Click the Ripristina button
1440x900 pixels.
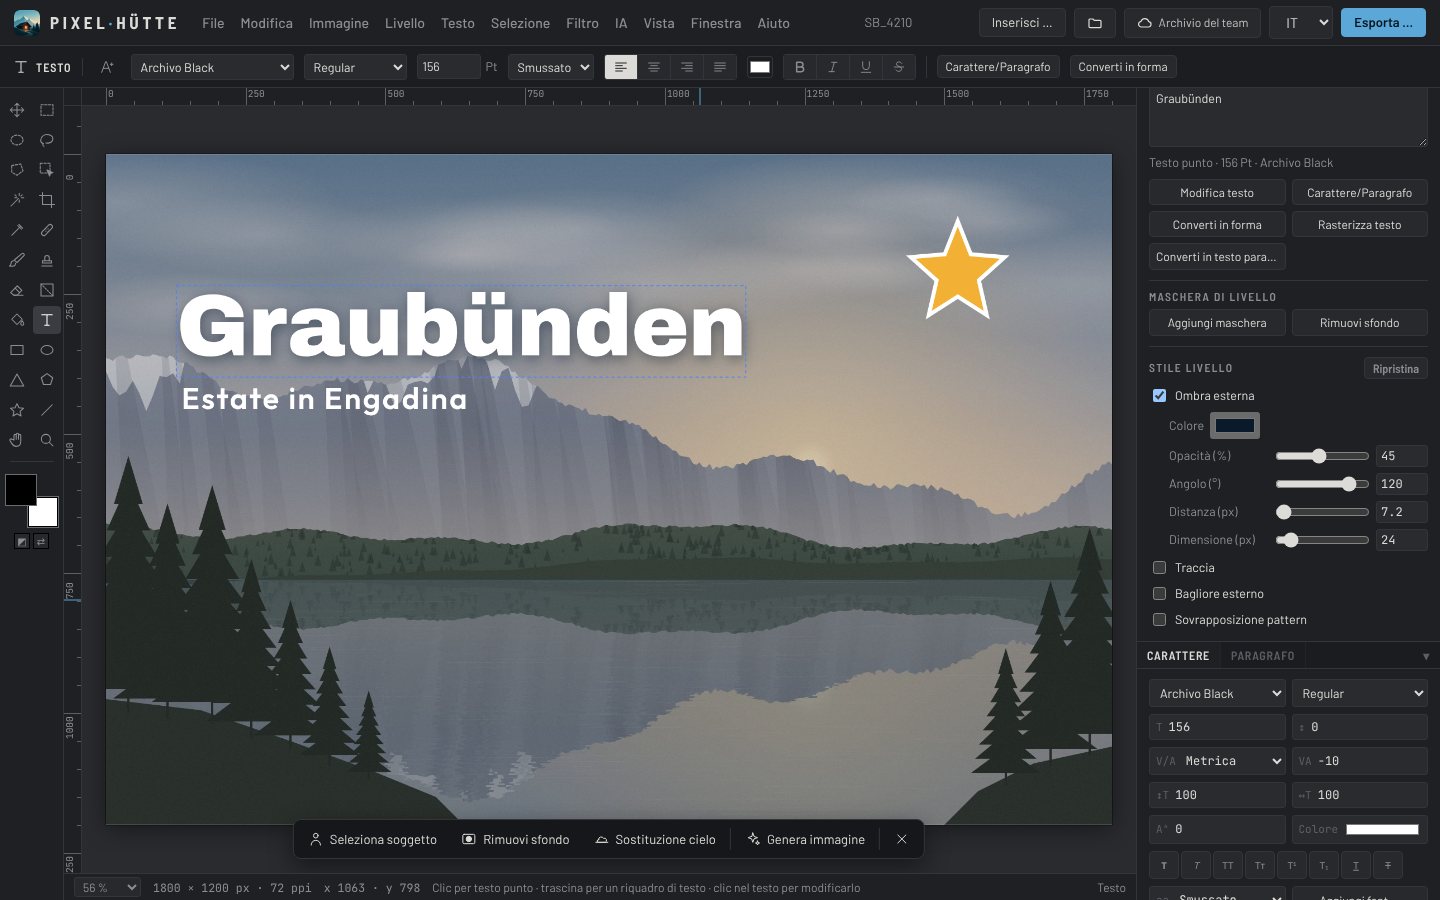1396,369
